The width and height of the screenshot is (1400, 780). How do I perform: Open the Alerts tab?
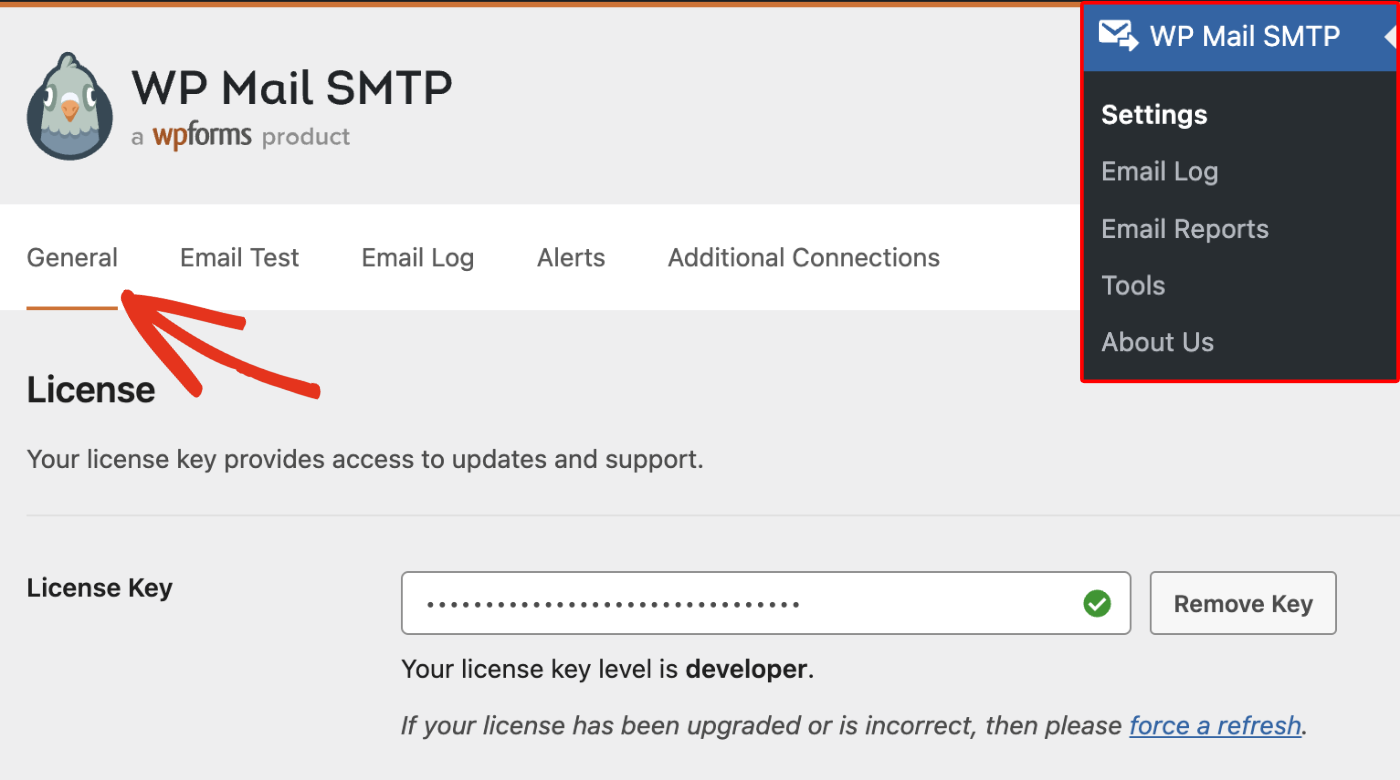click(571, 257)
